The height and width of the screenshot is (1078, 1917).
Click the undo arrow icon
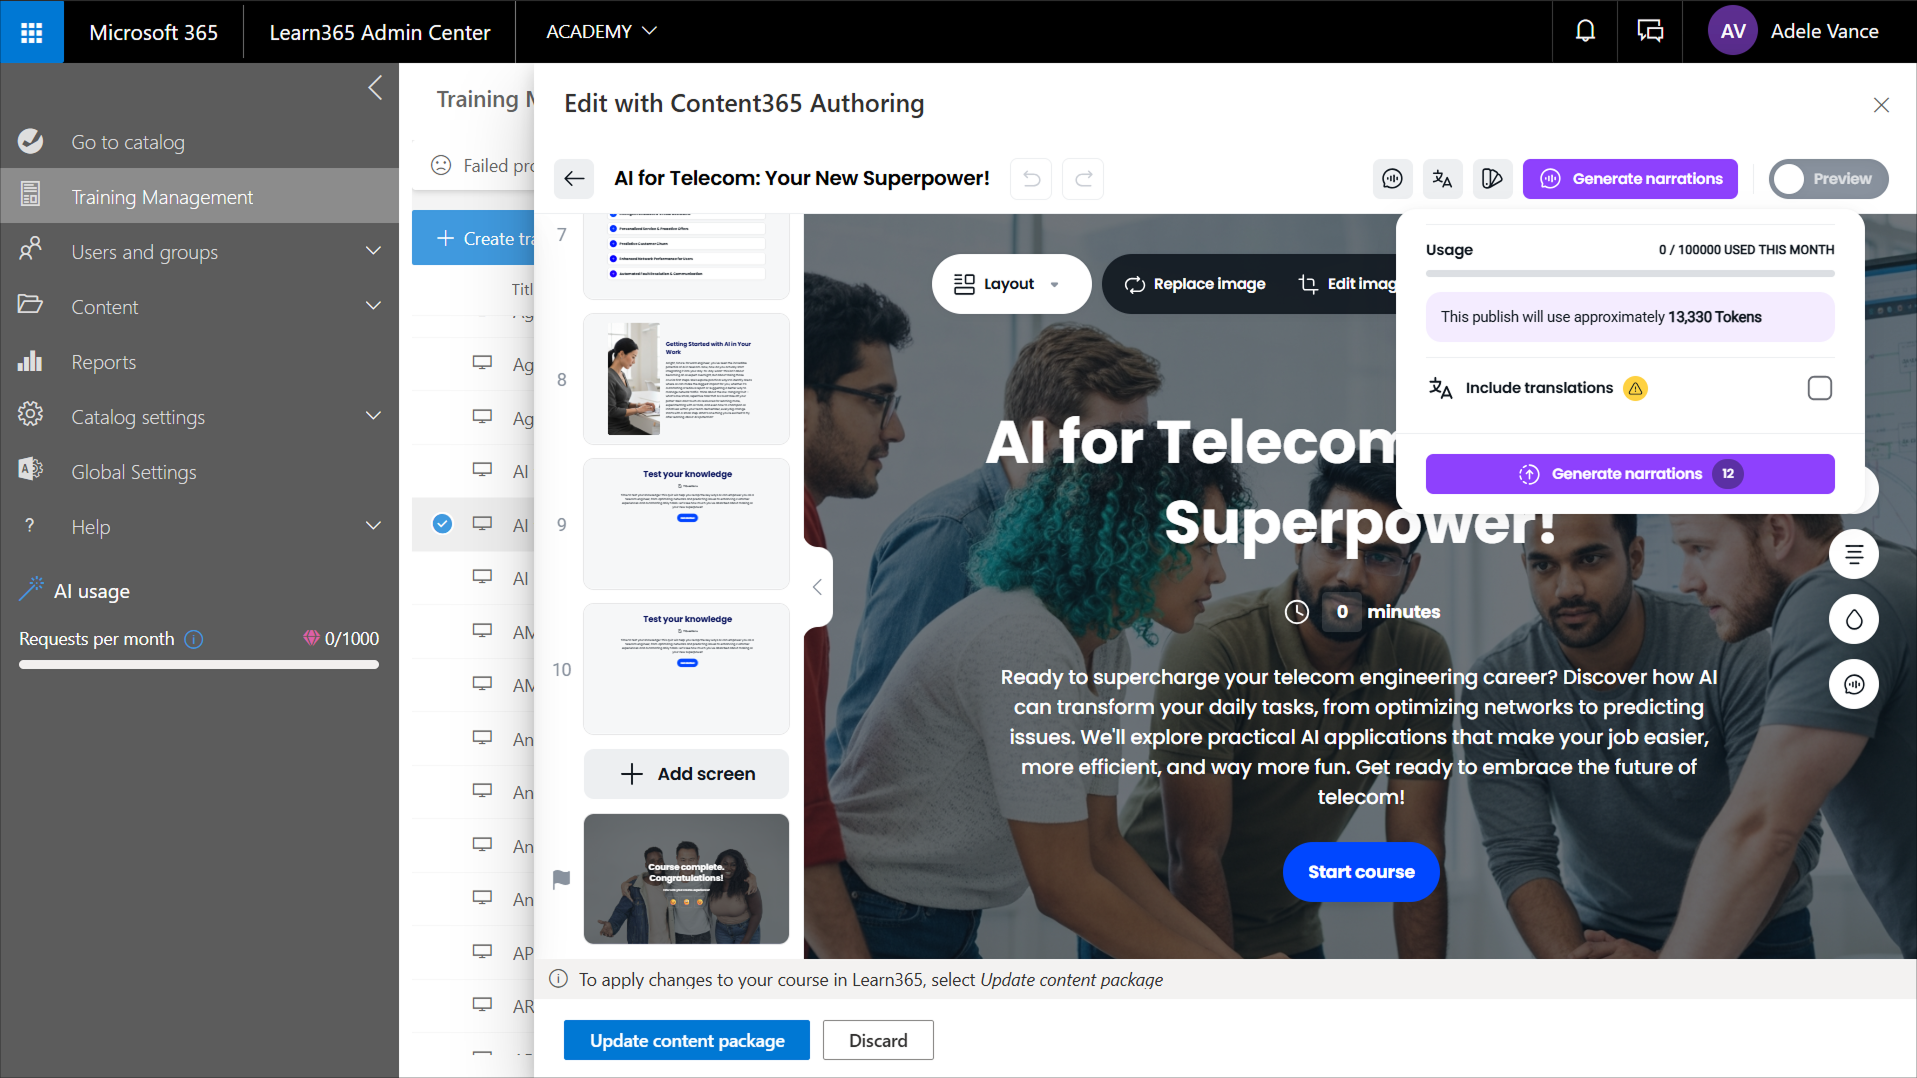click(1031, 179)
